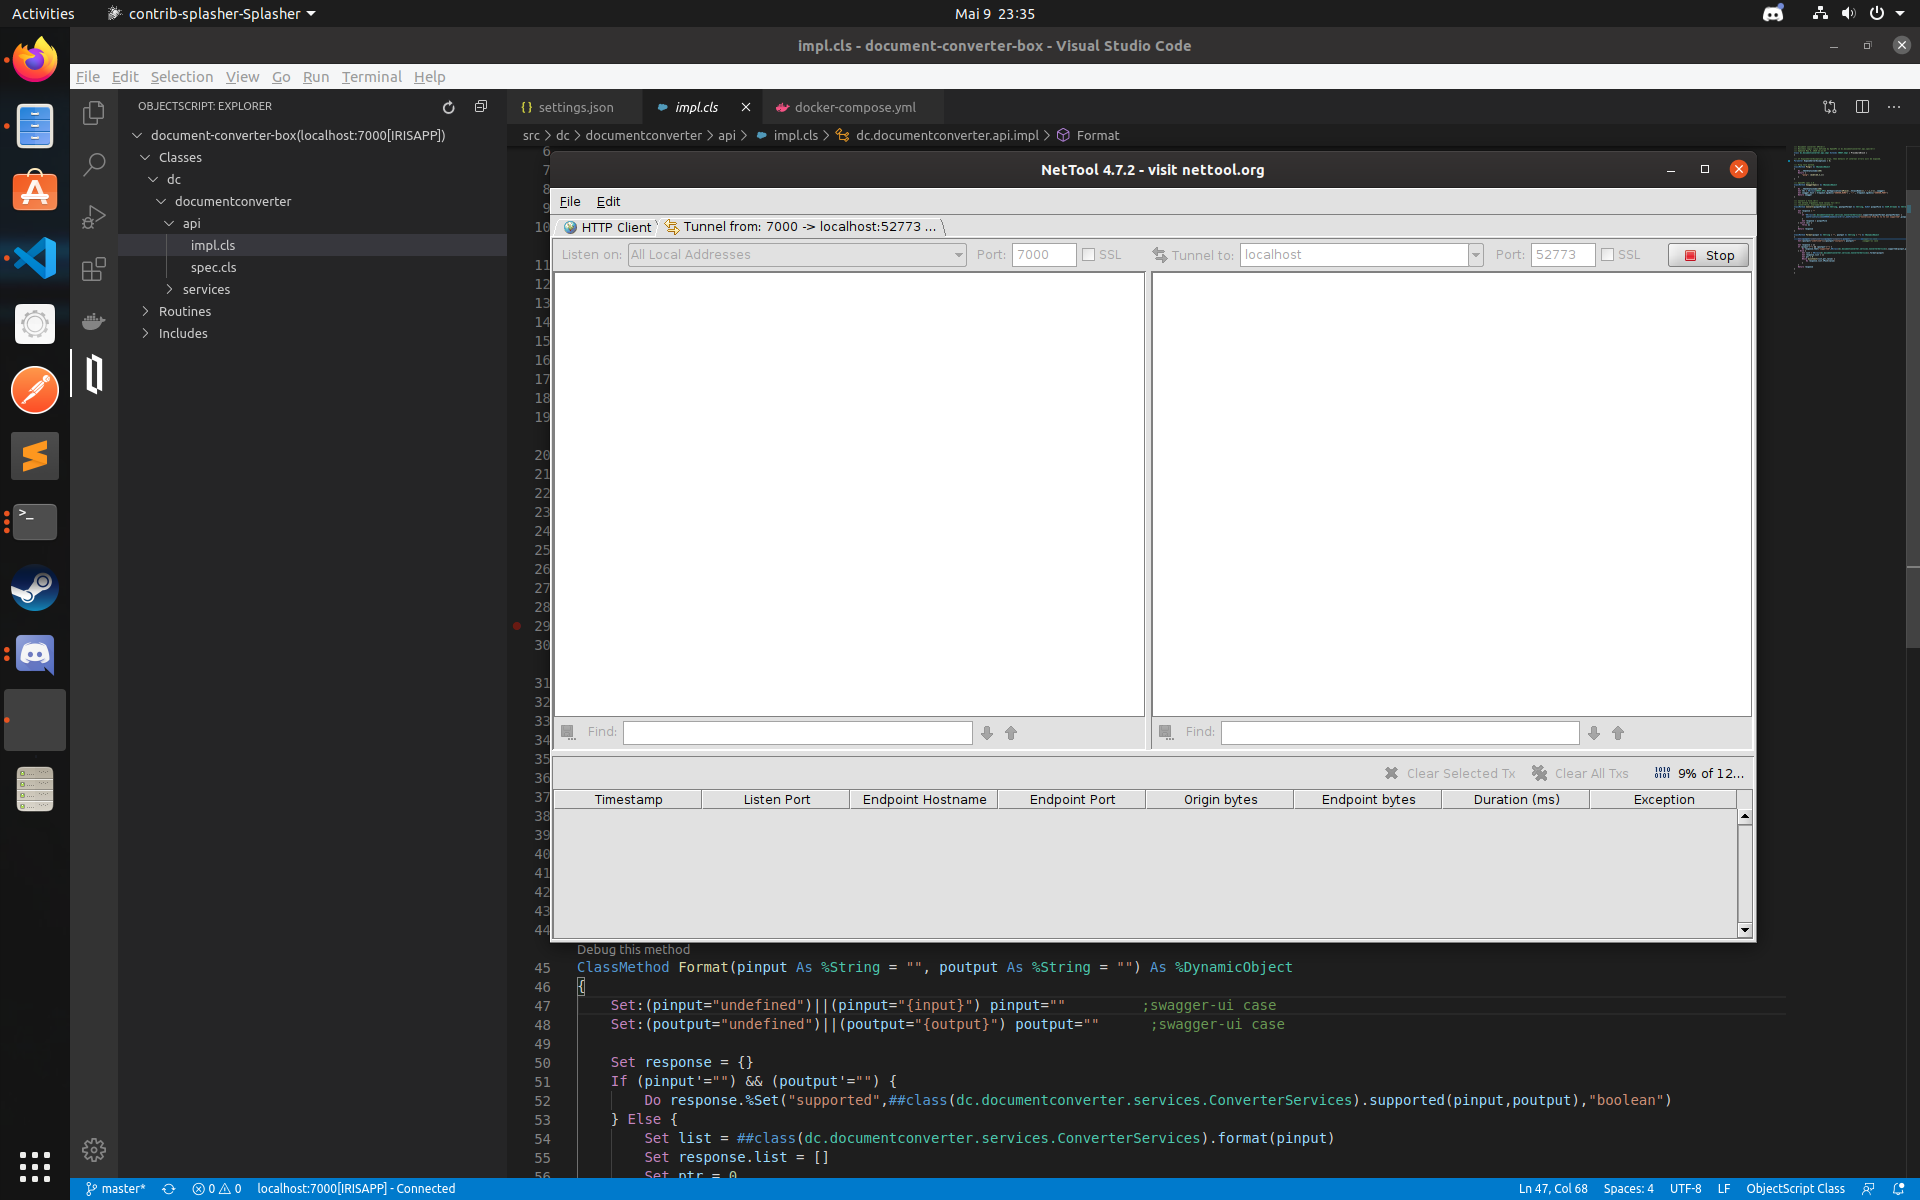Screen dimensions: 1920x1200
Task: Open the Search view in activity bar
Action: [94, 164]
